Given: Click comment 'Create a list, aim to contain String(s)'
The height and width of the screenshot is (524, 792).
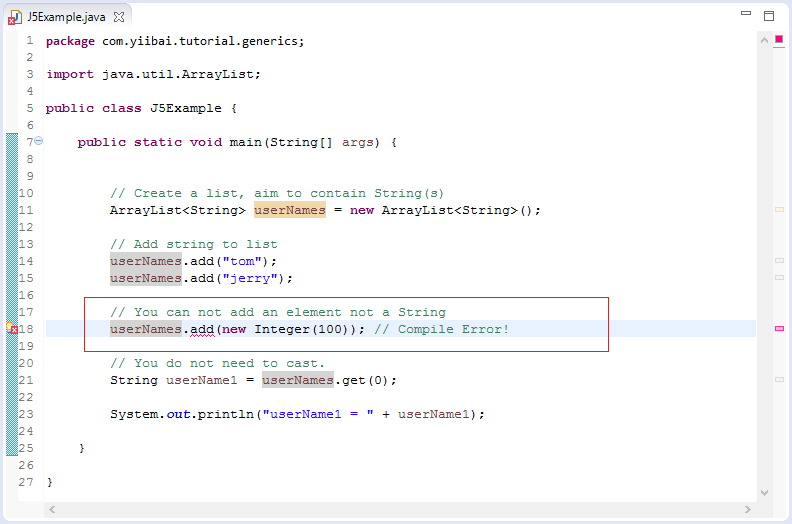Looking at the screenshot, I should pos(277,193).
